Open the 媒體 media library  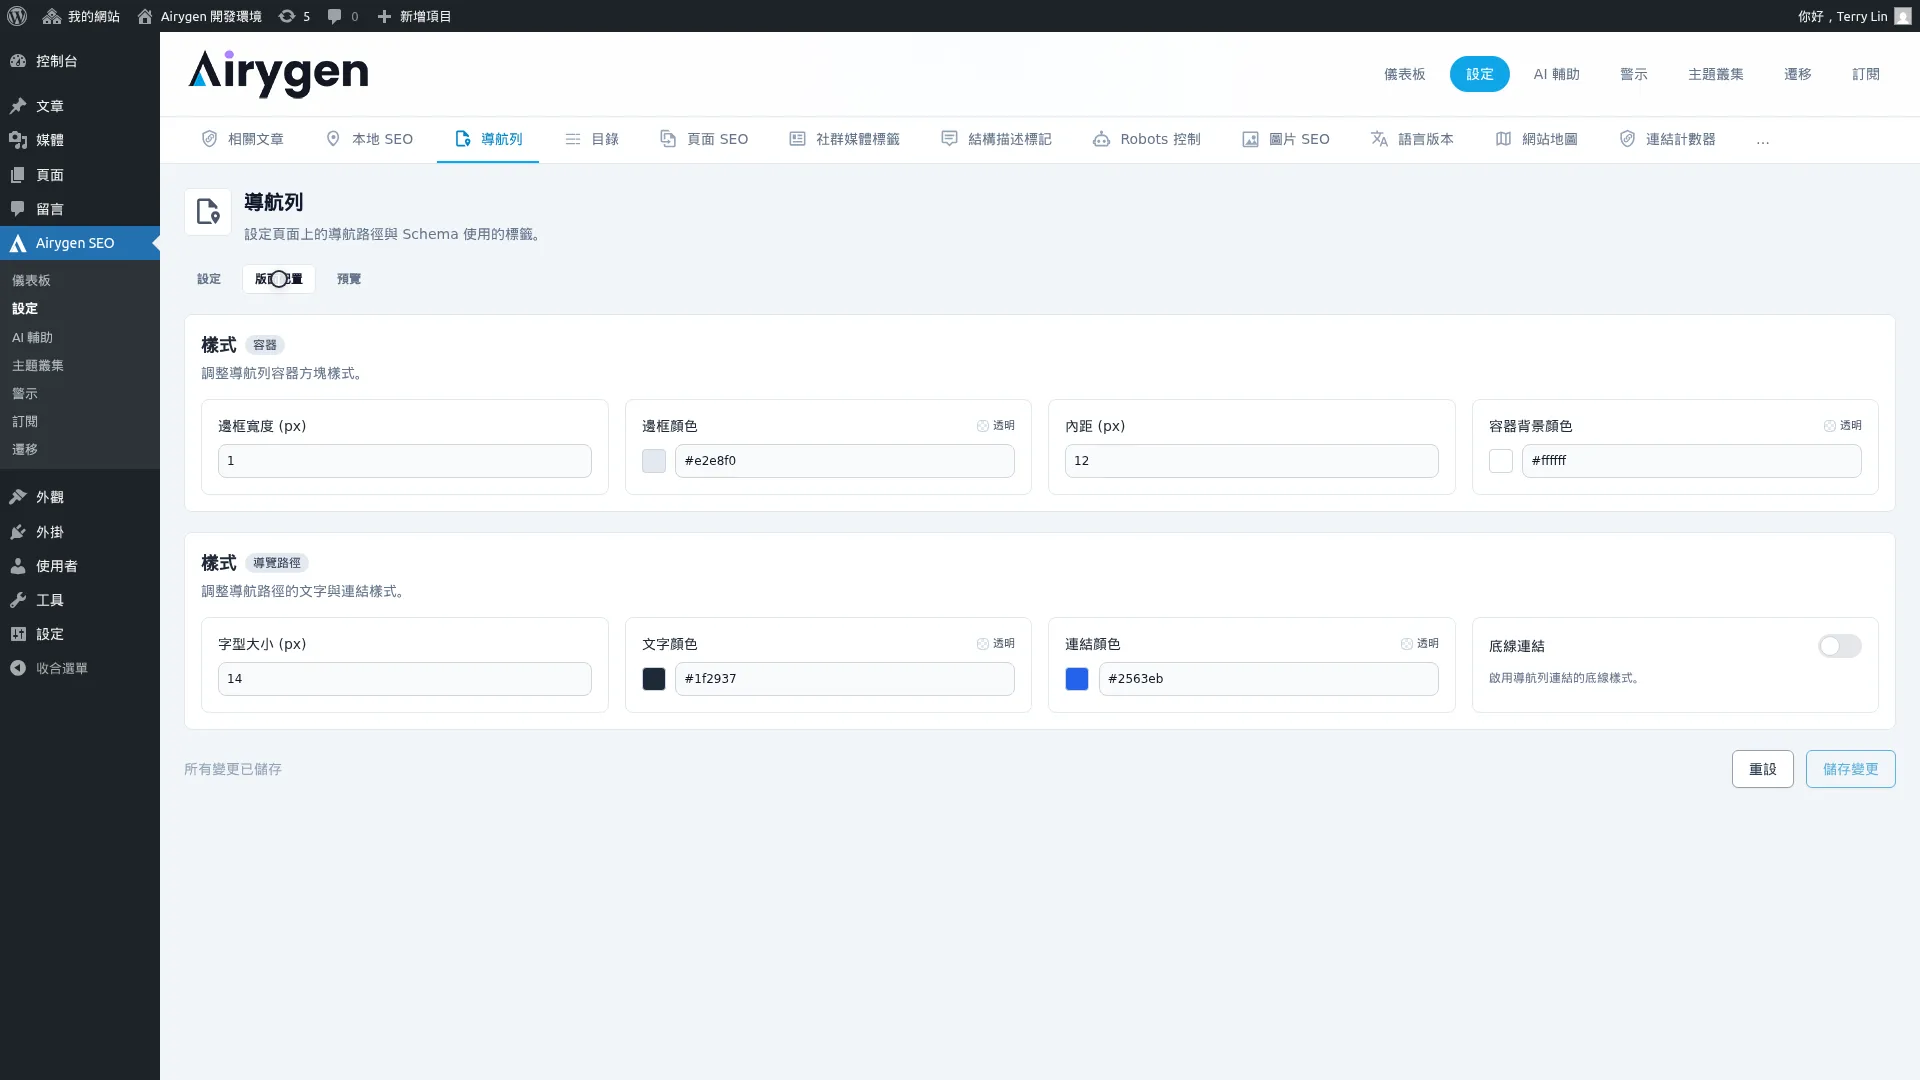point(80,140)
